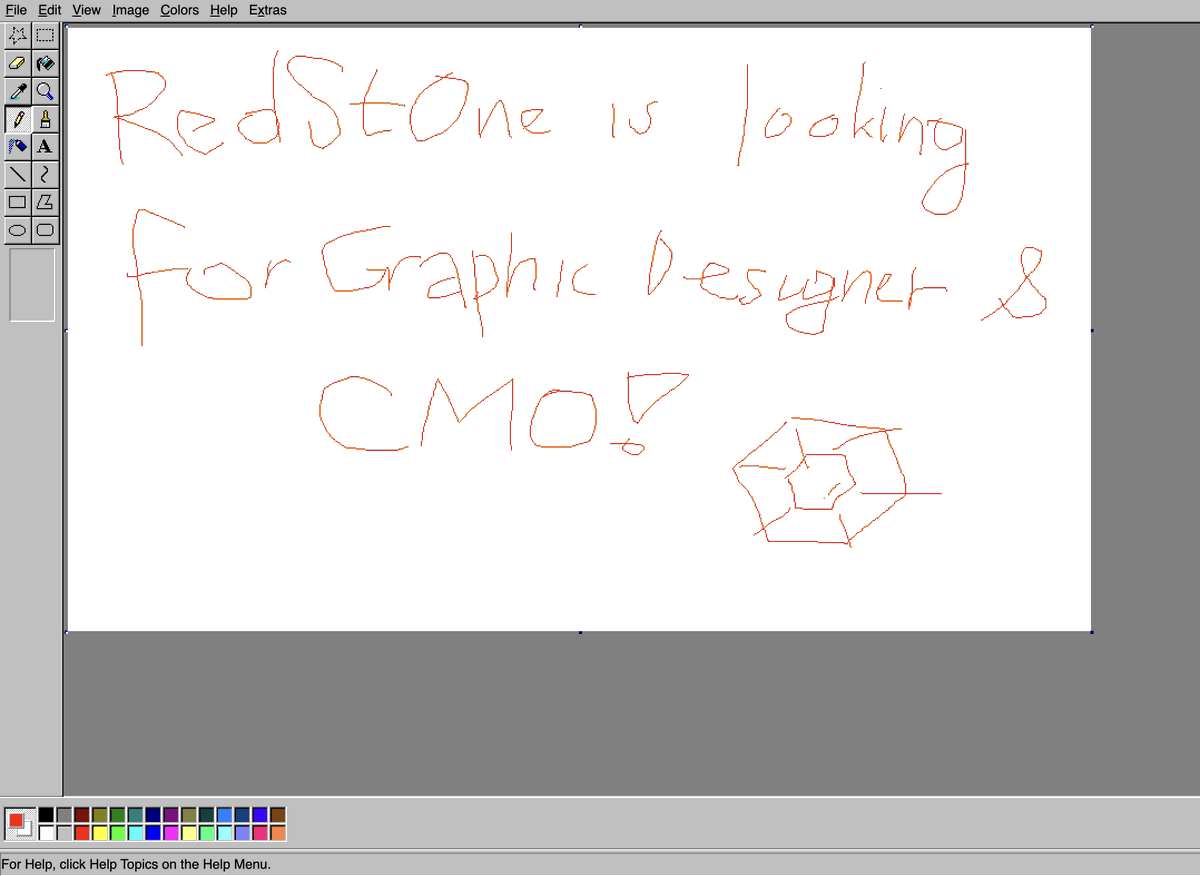Select the Text tool

click(45, 146)
